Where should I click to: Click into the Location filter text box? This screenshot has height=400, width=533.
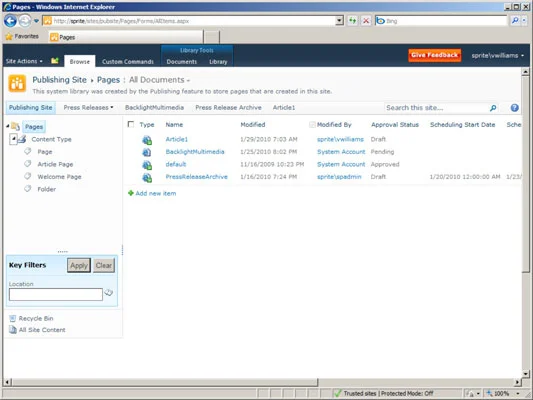tap(56, 294)
